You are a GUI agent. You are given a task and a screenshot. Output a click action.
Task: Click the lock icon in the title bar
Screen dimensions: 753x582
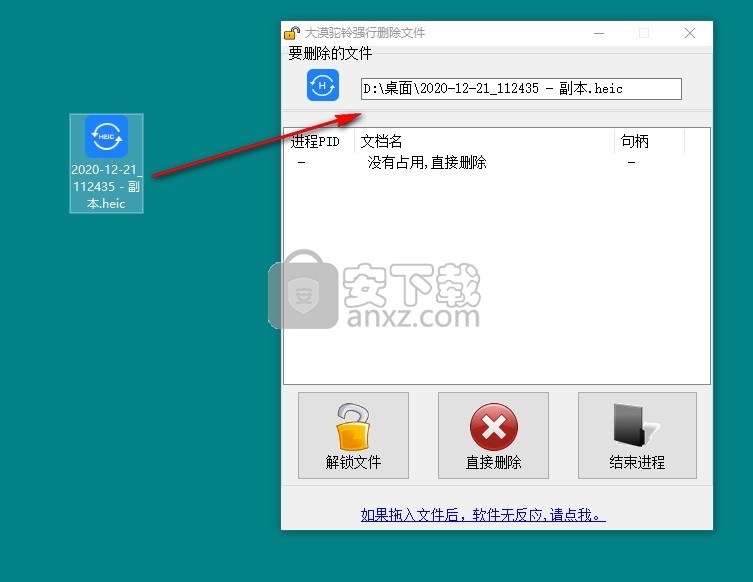click(292, 33)
